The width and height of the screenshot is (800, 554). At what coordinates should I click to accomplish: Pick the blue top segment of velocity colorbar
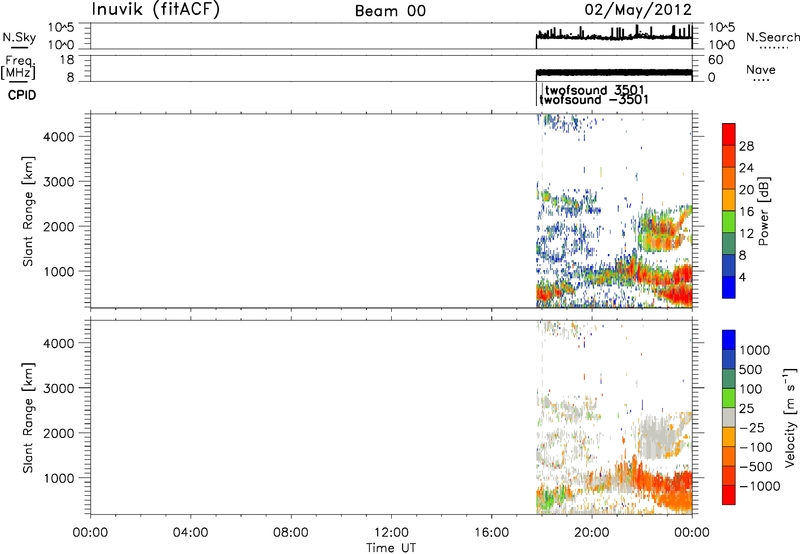click(x=729, y=340)
